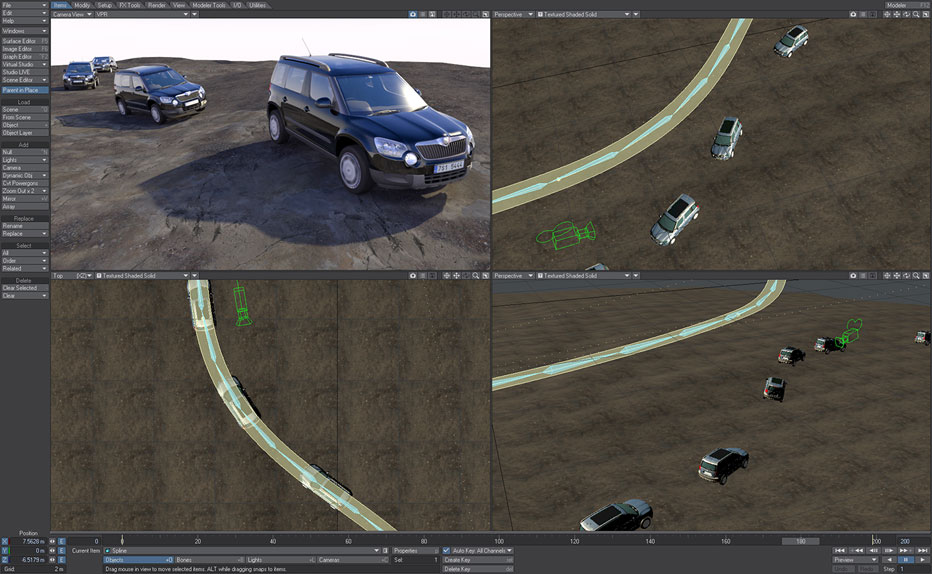
Task: Open the Preview dropdown
Action: pyautogui.click(x=855, y=560)
